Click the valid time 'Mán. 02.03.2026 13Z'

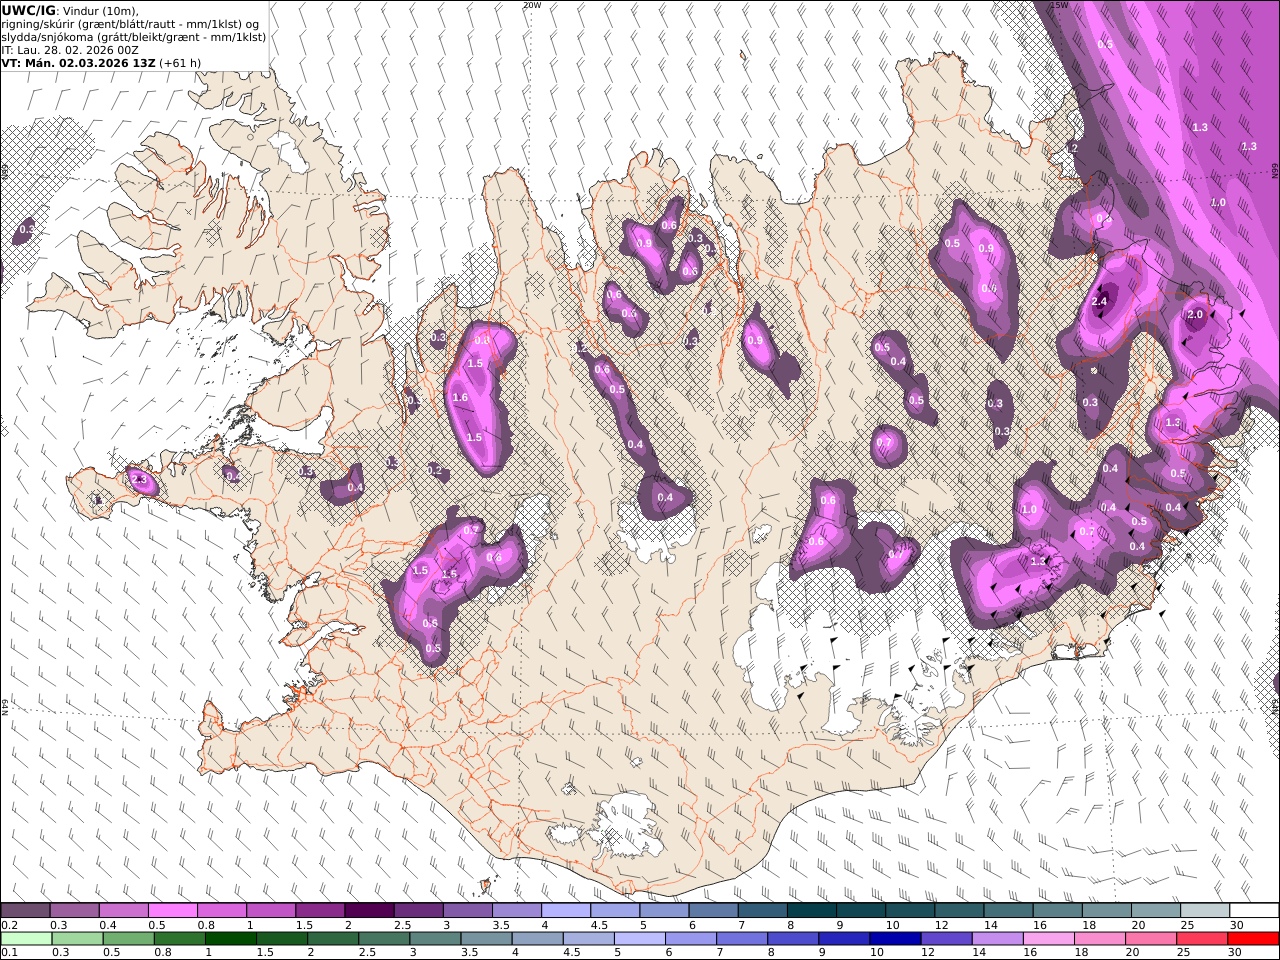coord(90,62)
